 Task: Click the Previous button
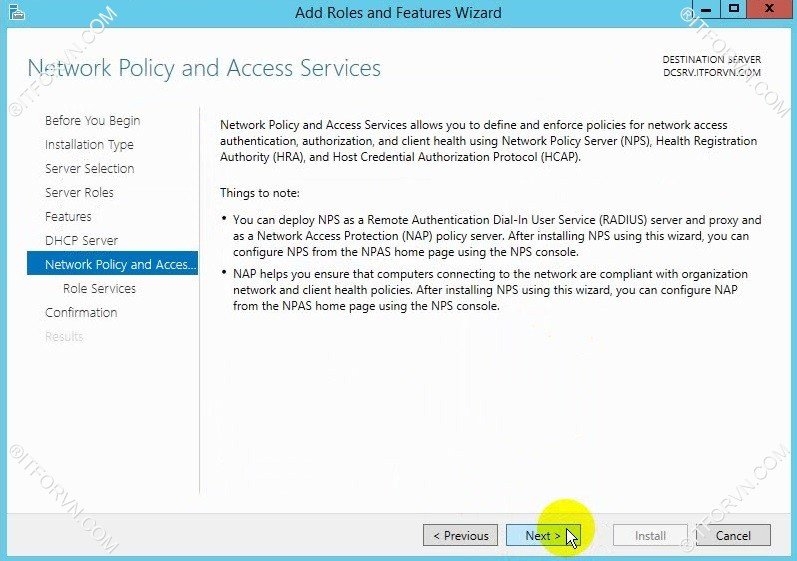click(x=461, y=536)
